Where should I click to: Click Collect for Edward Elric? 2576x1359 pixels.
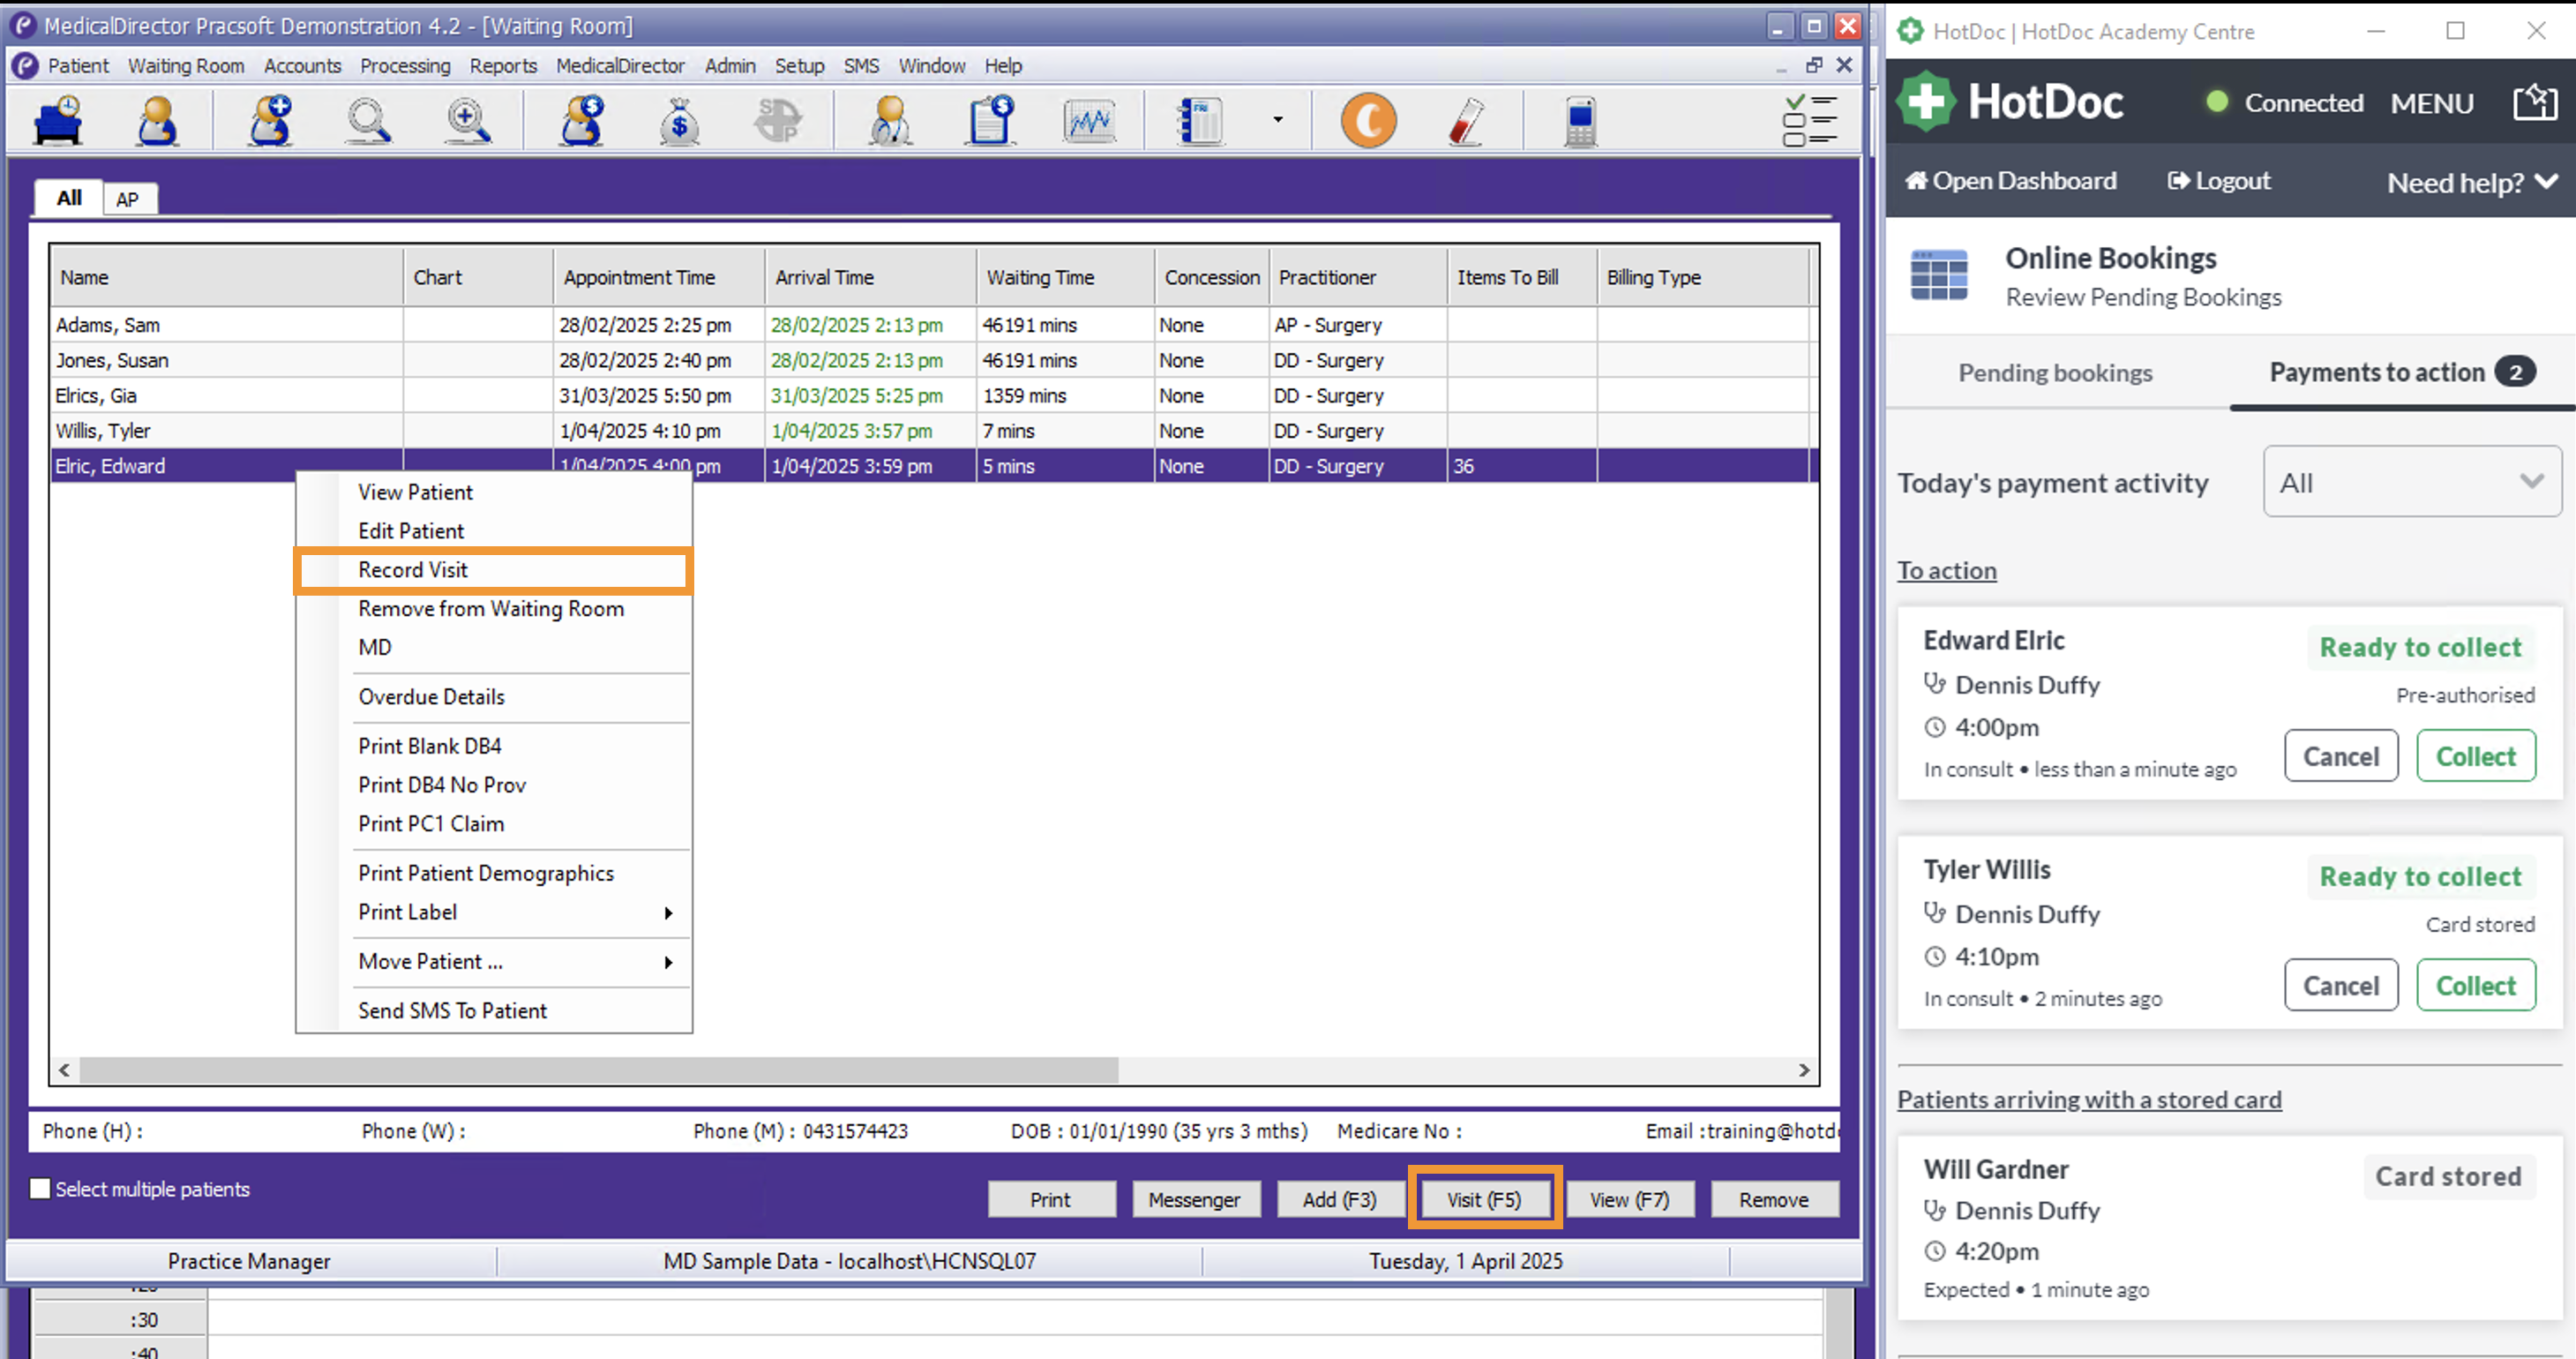click(x=2475, y=756)
